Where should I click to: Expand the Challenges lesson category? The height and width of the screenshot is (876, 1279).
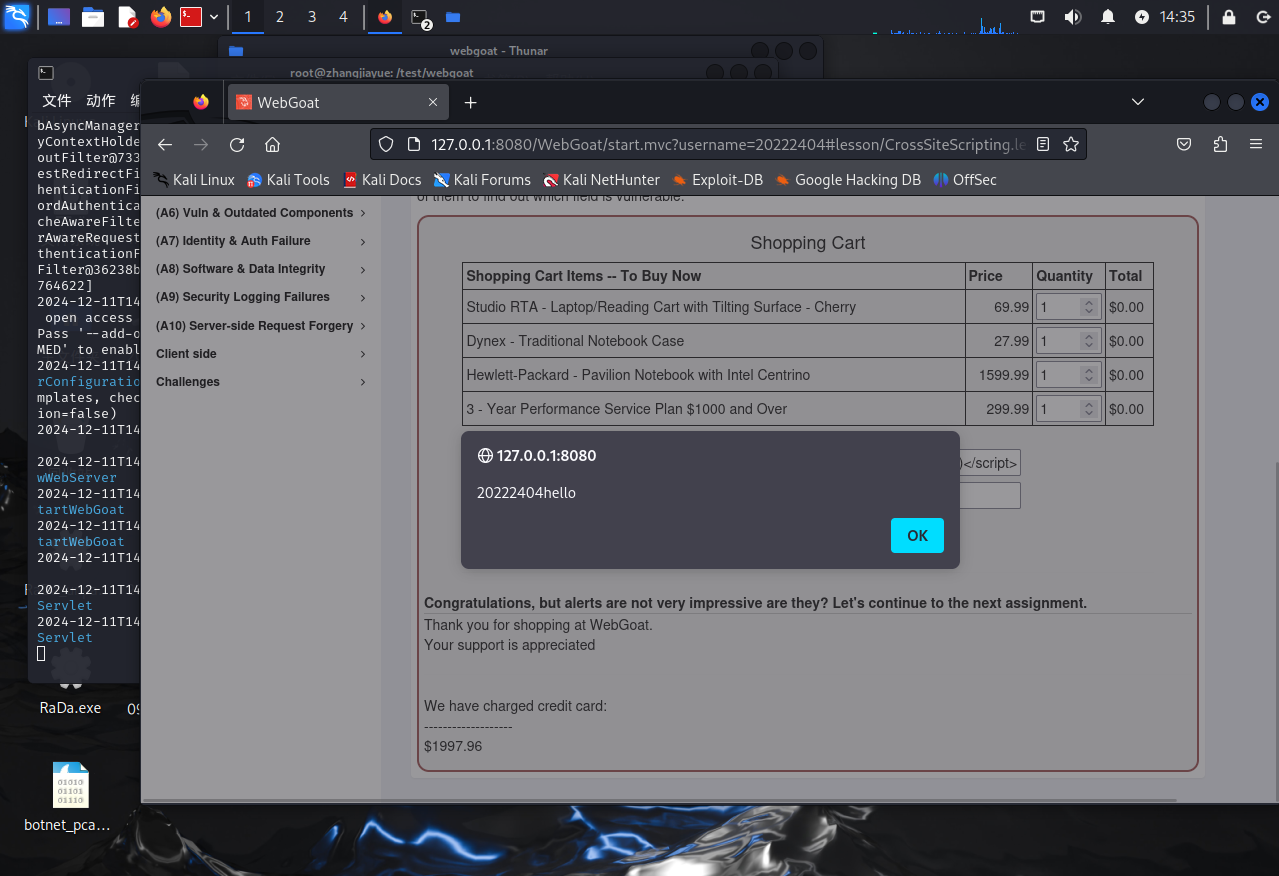coord(260,382)
